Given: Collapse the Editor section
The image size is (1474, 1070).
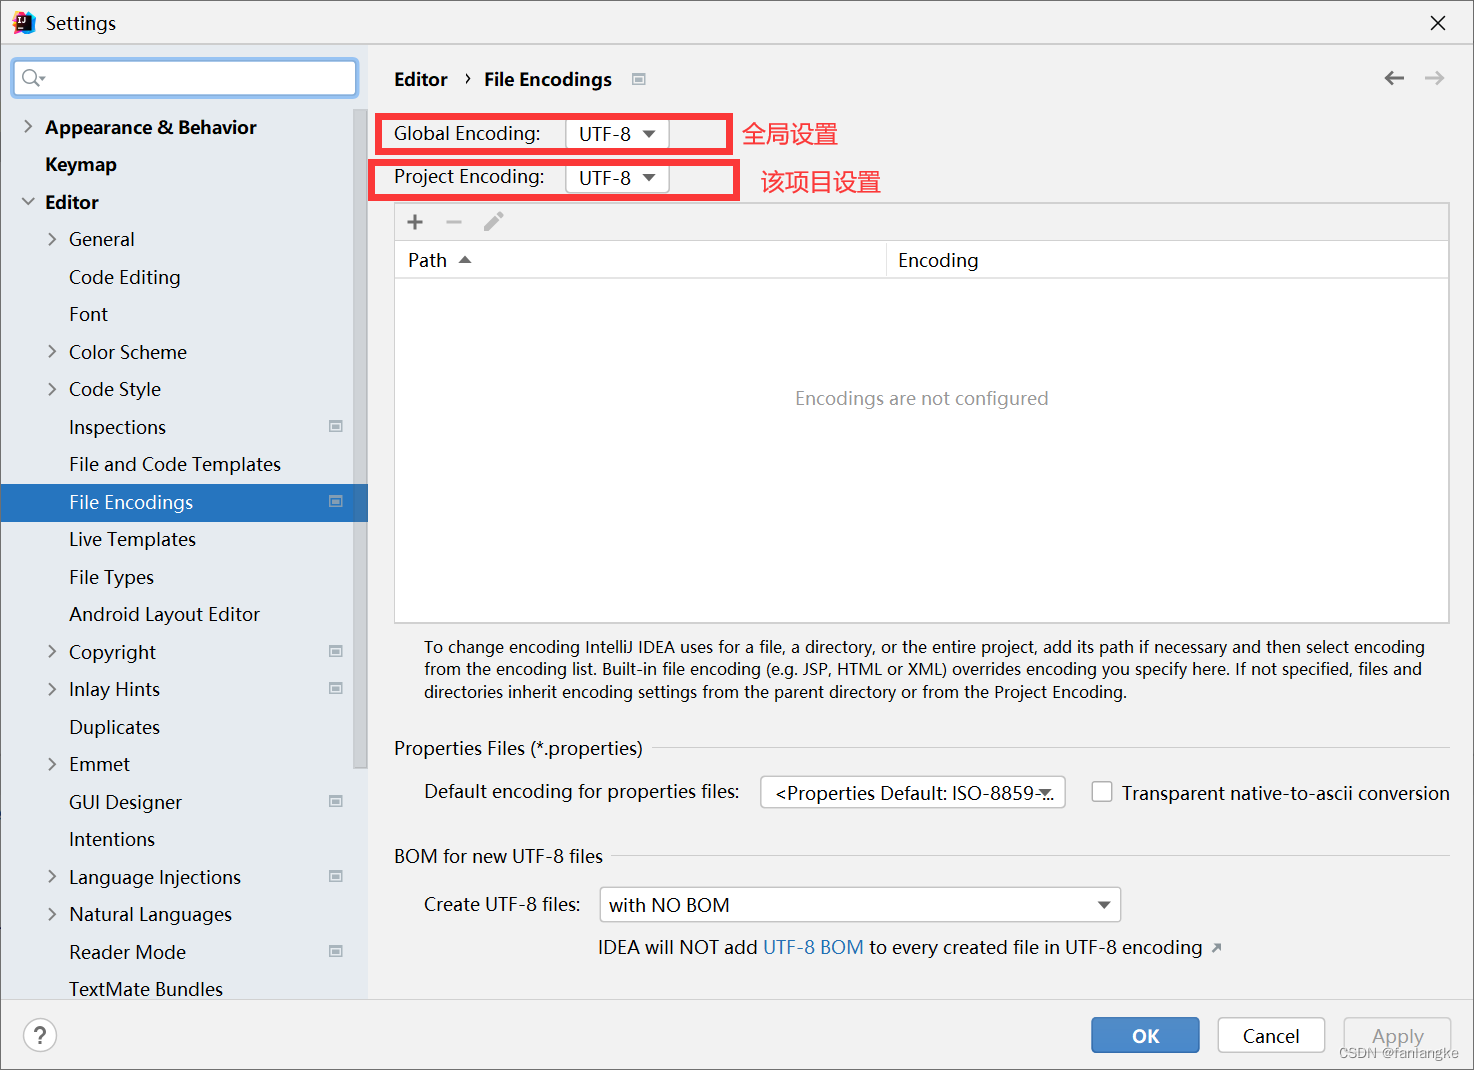Looking at the screenshot, I should [28, 201].
